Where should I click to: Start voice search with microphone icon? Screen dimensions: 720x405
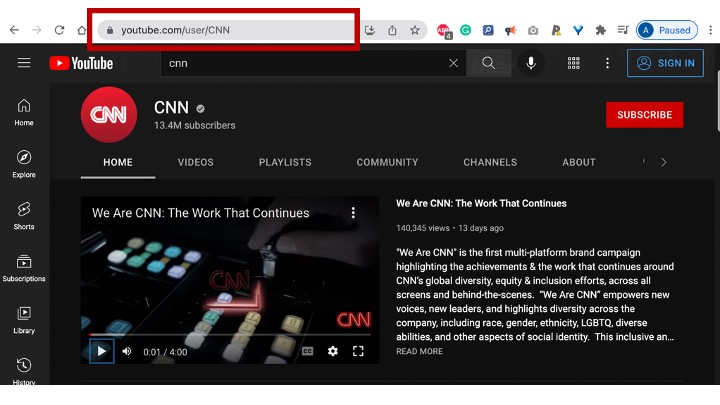click(531, 63)
